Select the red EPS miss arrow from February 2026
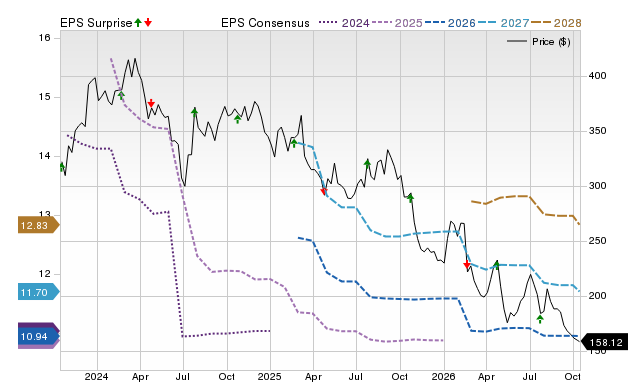Viewport: 640px width, 382px height. pos(467,265)
